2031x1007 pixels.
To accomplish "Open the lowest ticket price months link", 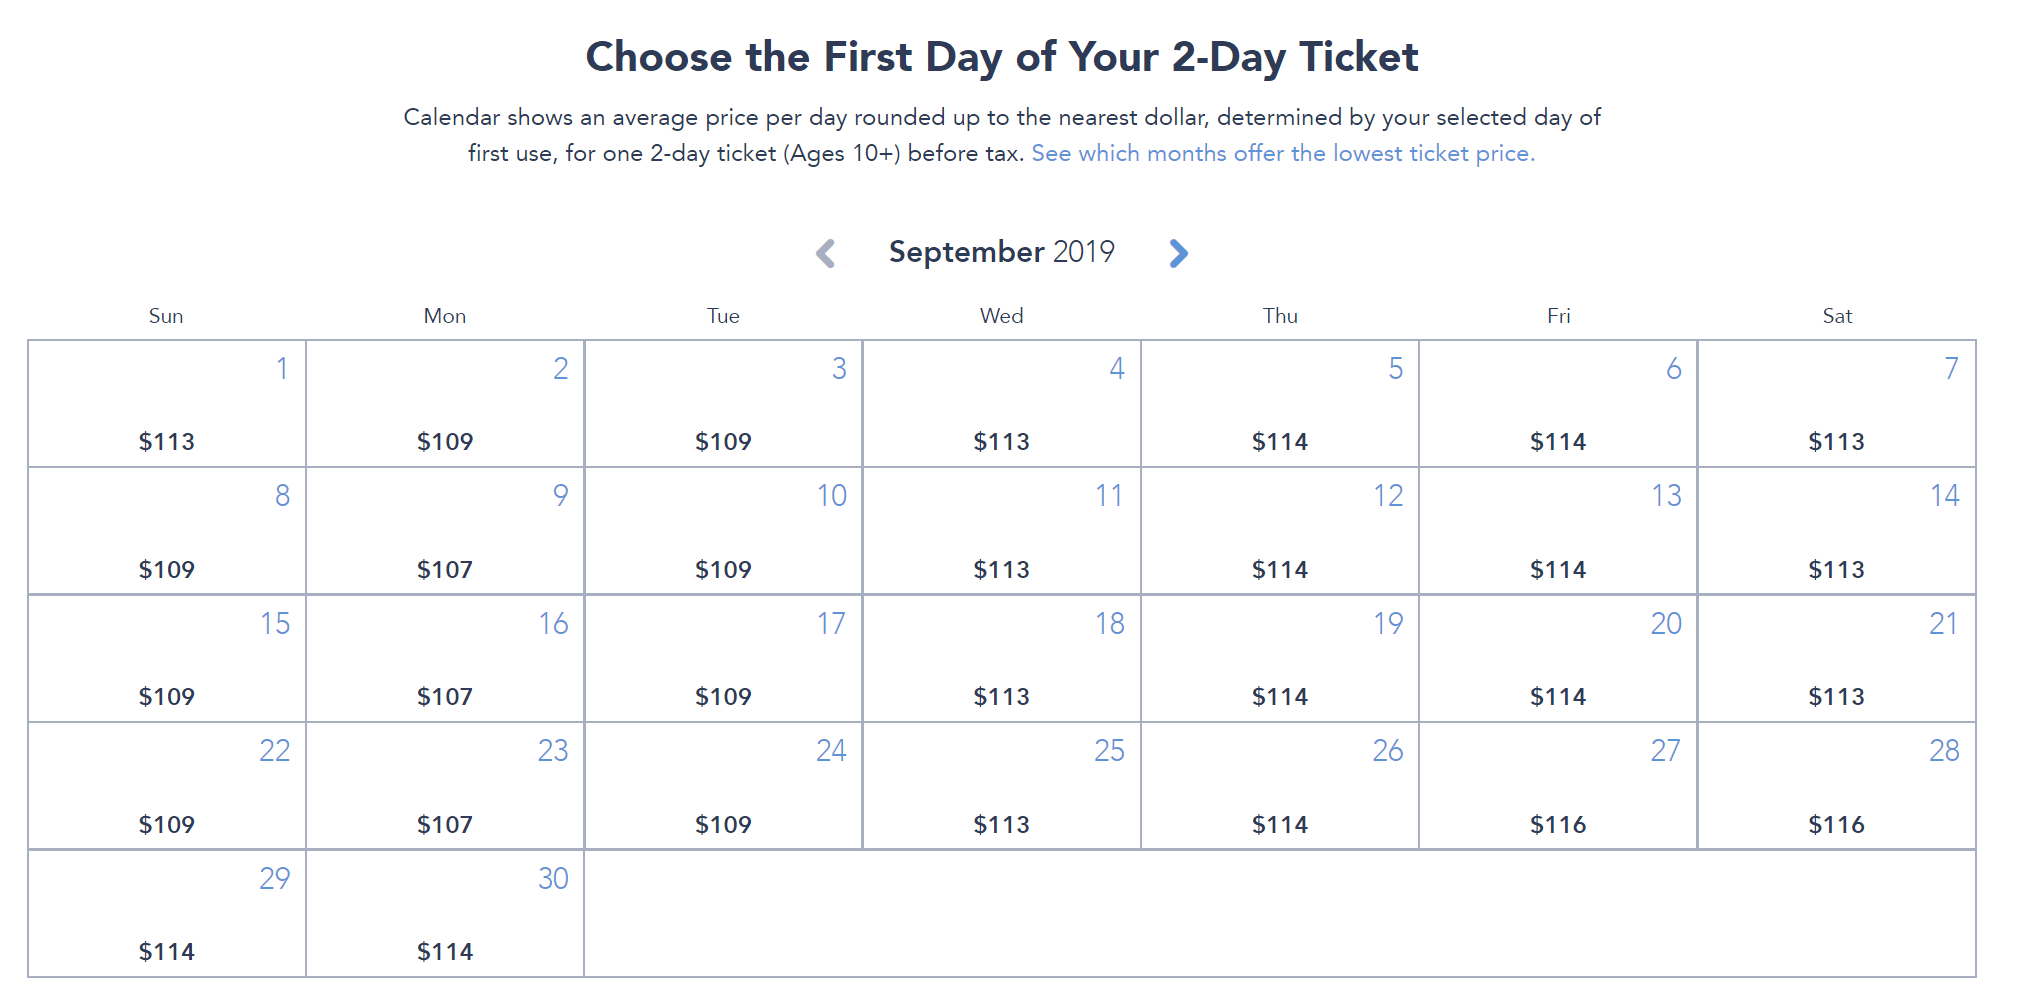I will [1282, 153].
